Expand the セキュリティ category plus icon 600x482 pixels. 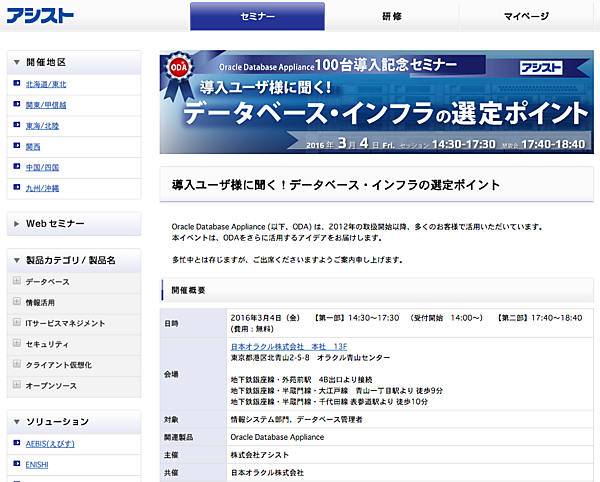[x=16, y=343]
